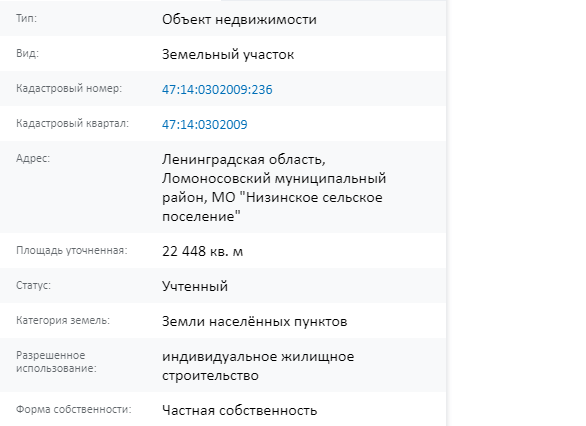The height and width of the screenshot is (426, 586).
Task: Select the value 'Земли населённых пунктов'
Action: pos(255,321)
